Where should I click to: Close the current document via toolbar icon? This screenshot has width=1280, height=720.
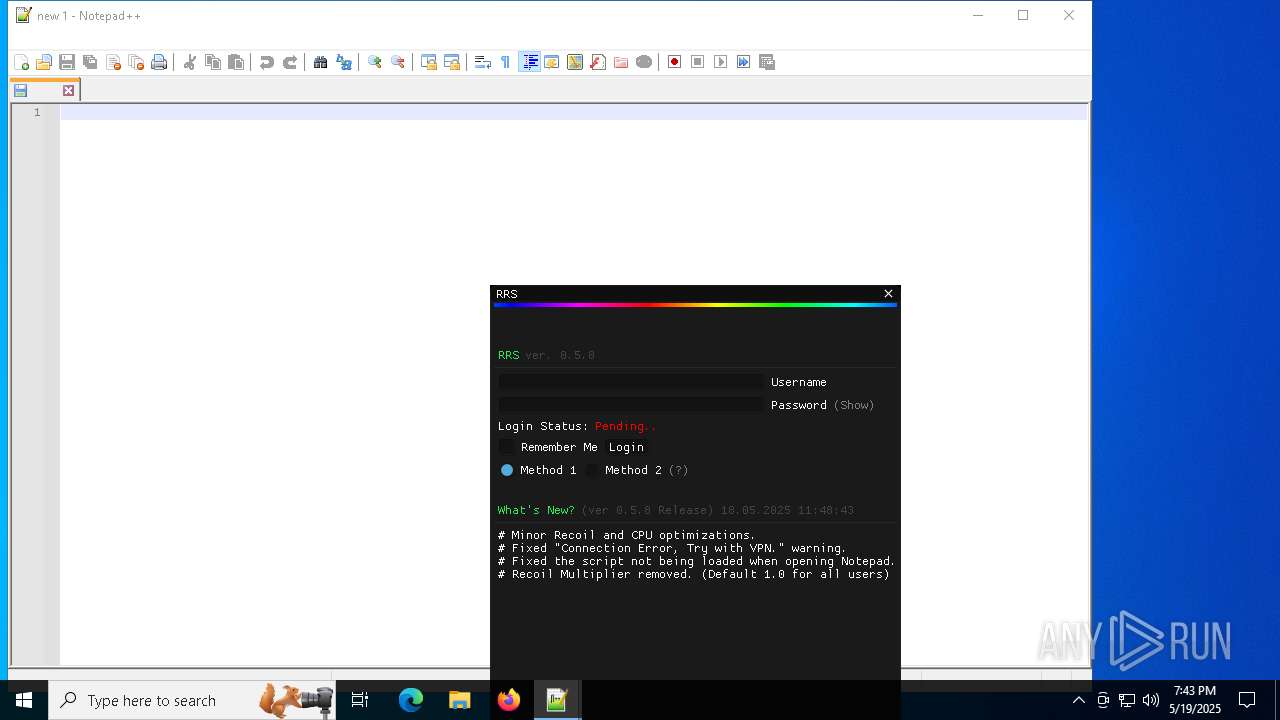tap(113, 62)
